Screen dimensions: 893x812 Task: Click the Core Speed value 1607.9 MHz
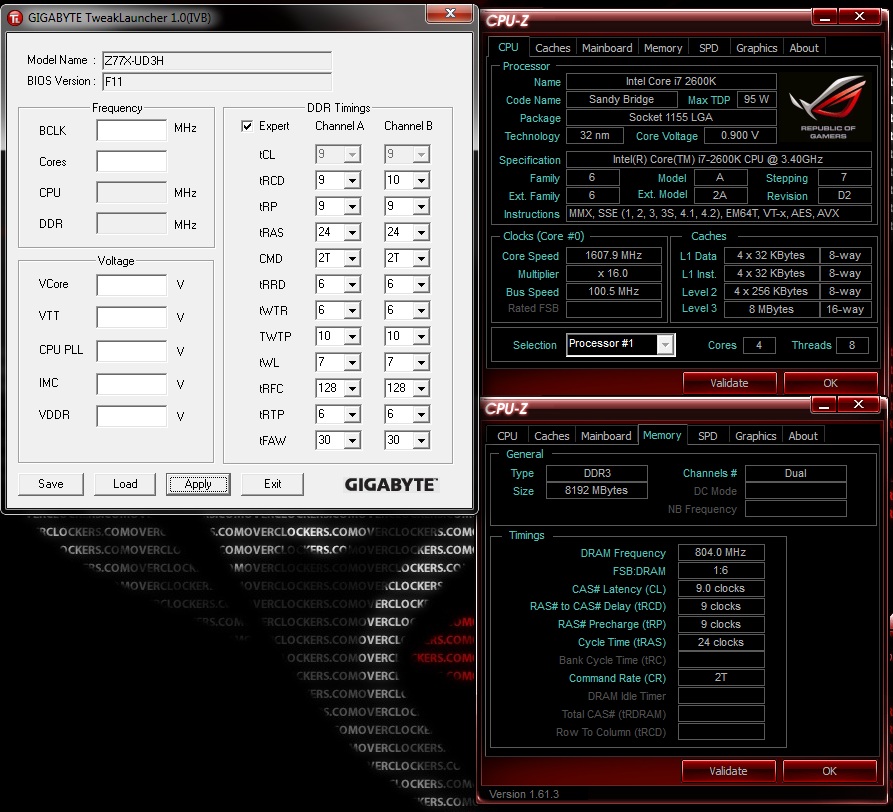tap(614, 255)
